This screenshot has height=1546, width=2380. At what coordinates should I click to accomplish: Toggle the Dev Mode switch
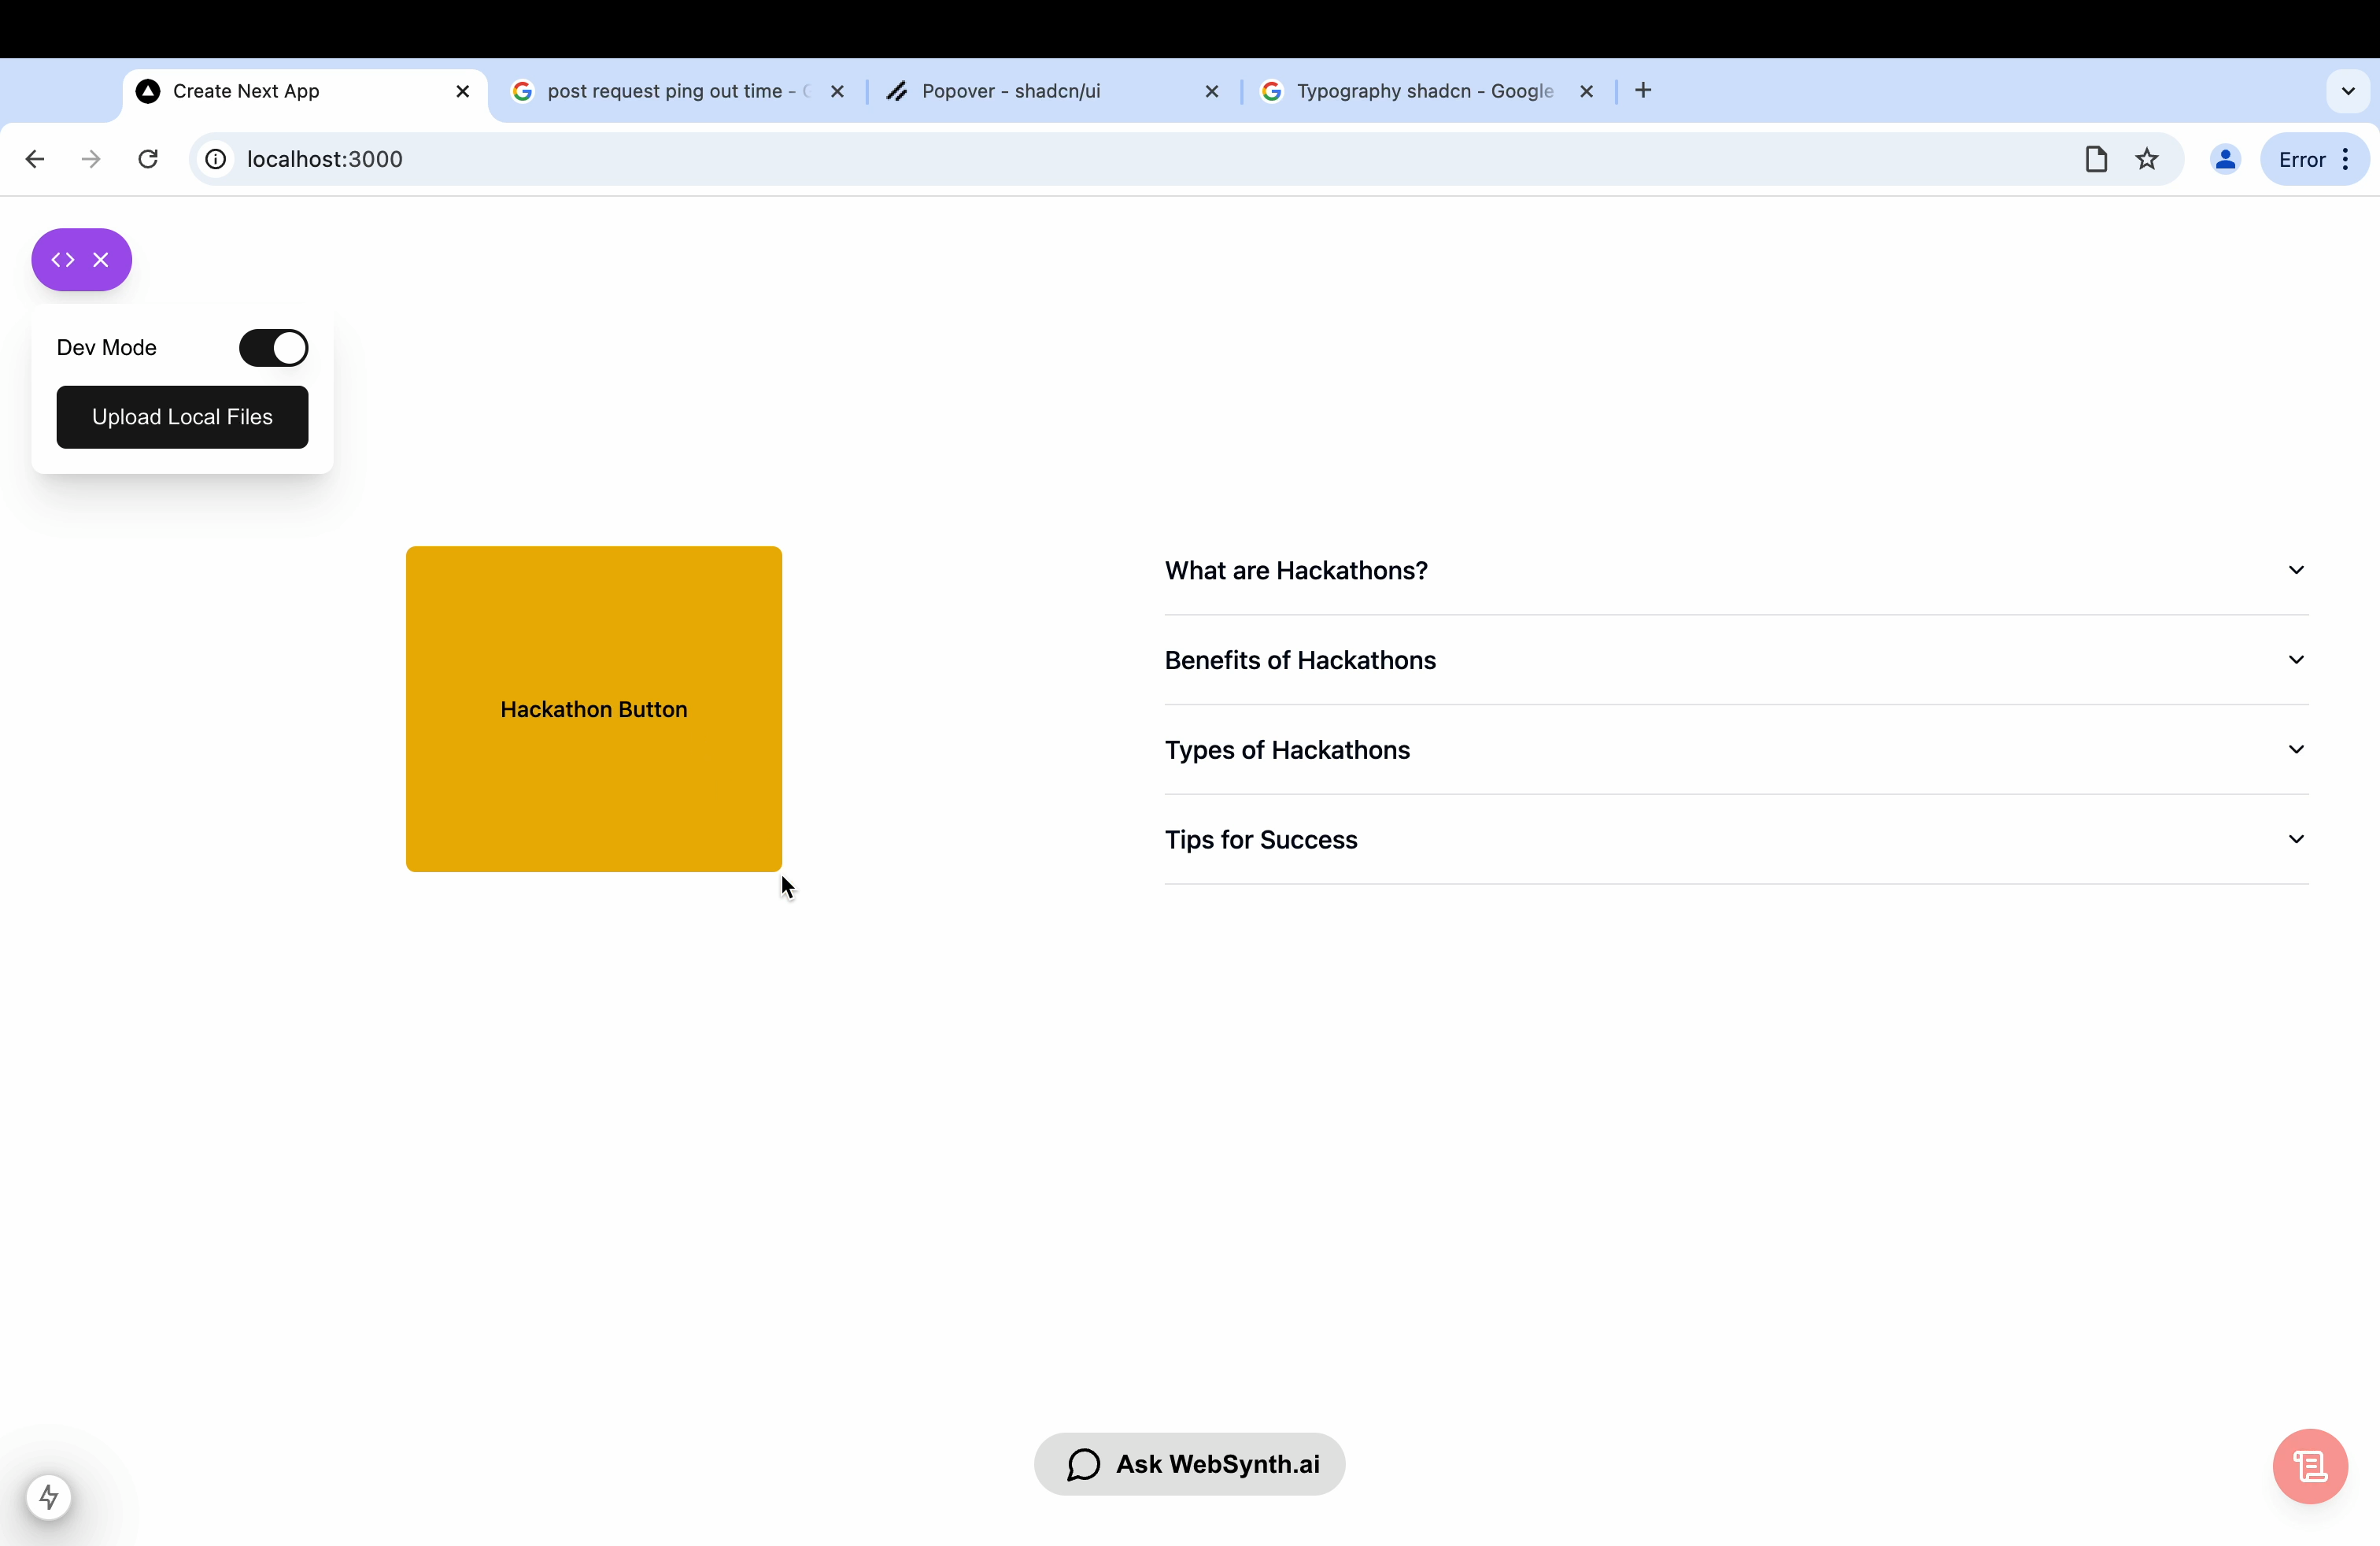(x=273, y=348)
